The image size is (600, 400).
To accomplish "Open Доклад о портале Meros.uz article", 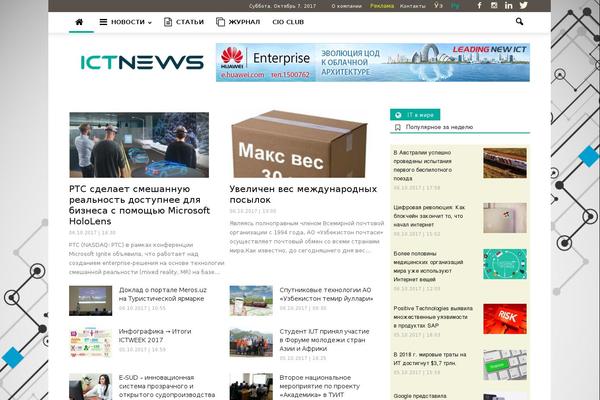I will pyautogui.click(x=163, y=294).
